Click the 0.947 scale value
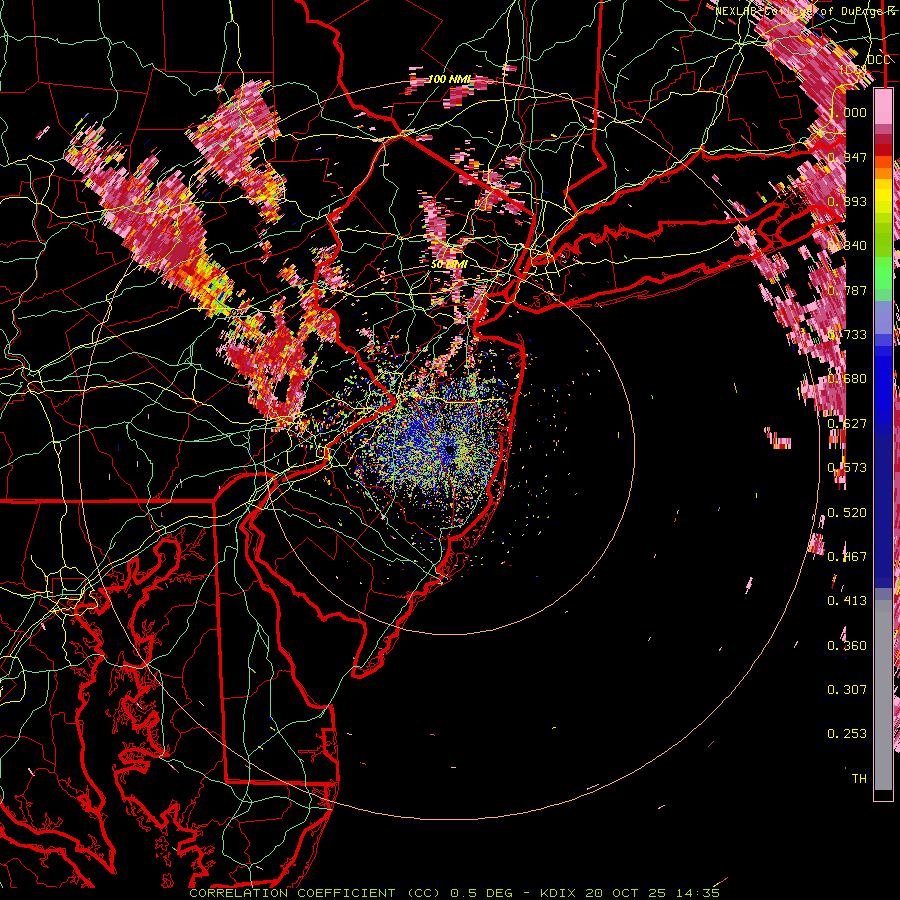Screen dimensions: 900x900 click(847, 157)
